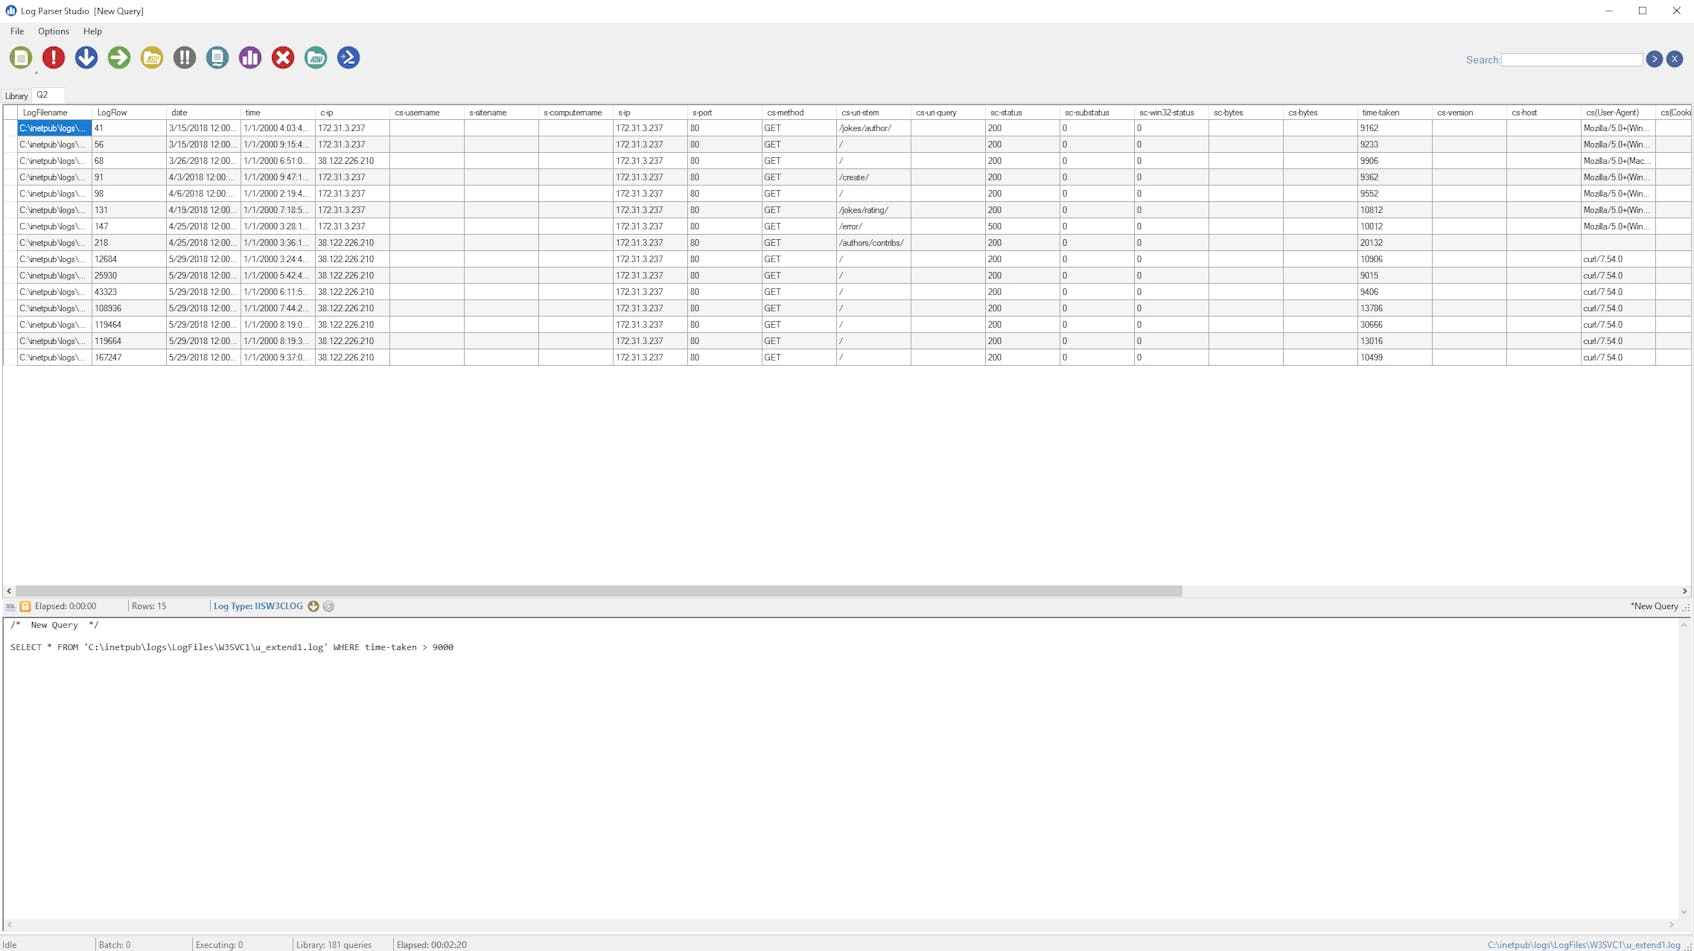1694x951 pixels.
Task: Change the Log Type from IISW3CLOG
Action: (x=313, y=606)
